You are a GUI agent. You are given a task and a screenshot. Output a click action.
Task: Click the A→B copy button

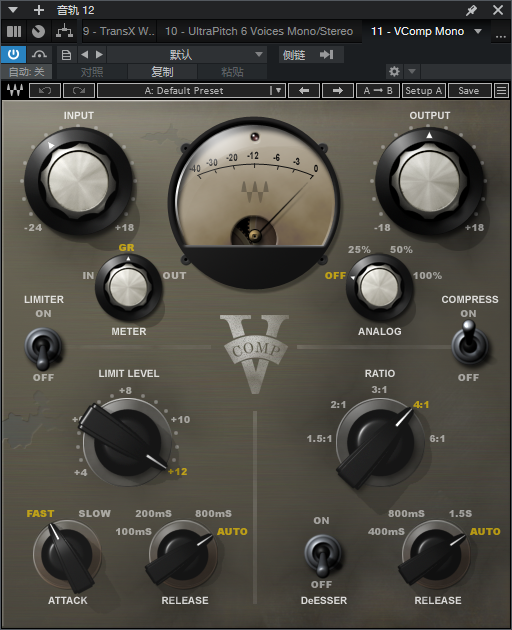pos(378,90)
